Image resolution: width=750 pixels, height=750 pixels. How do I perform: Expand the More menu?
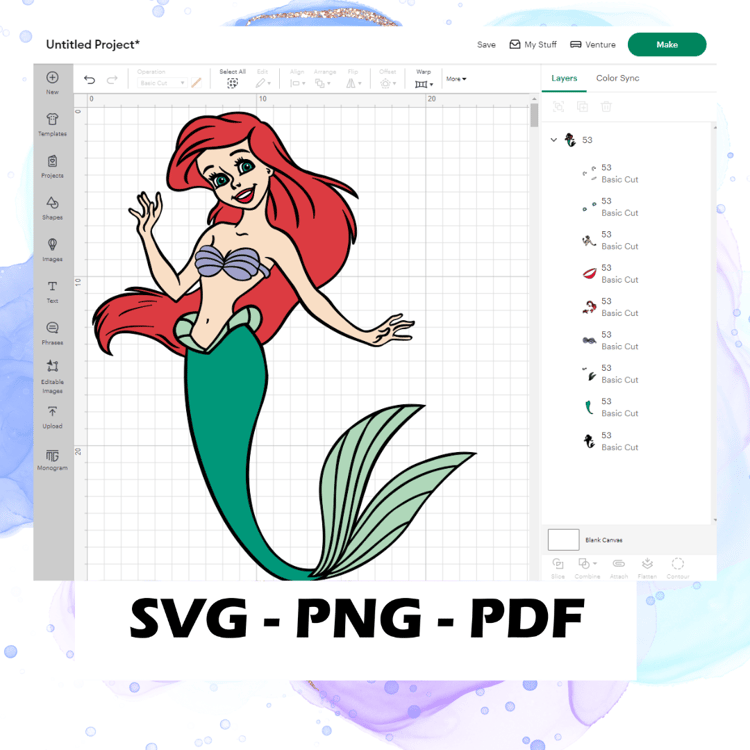(456, 79)
